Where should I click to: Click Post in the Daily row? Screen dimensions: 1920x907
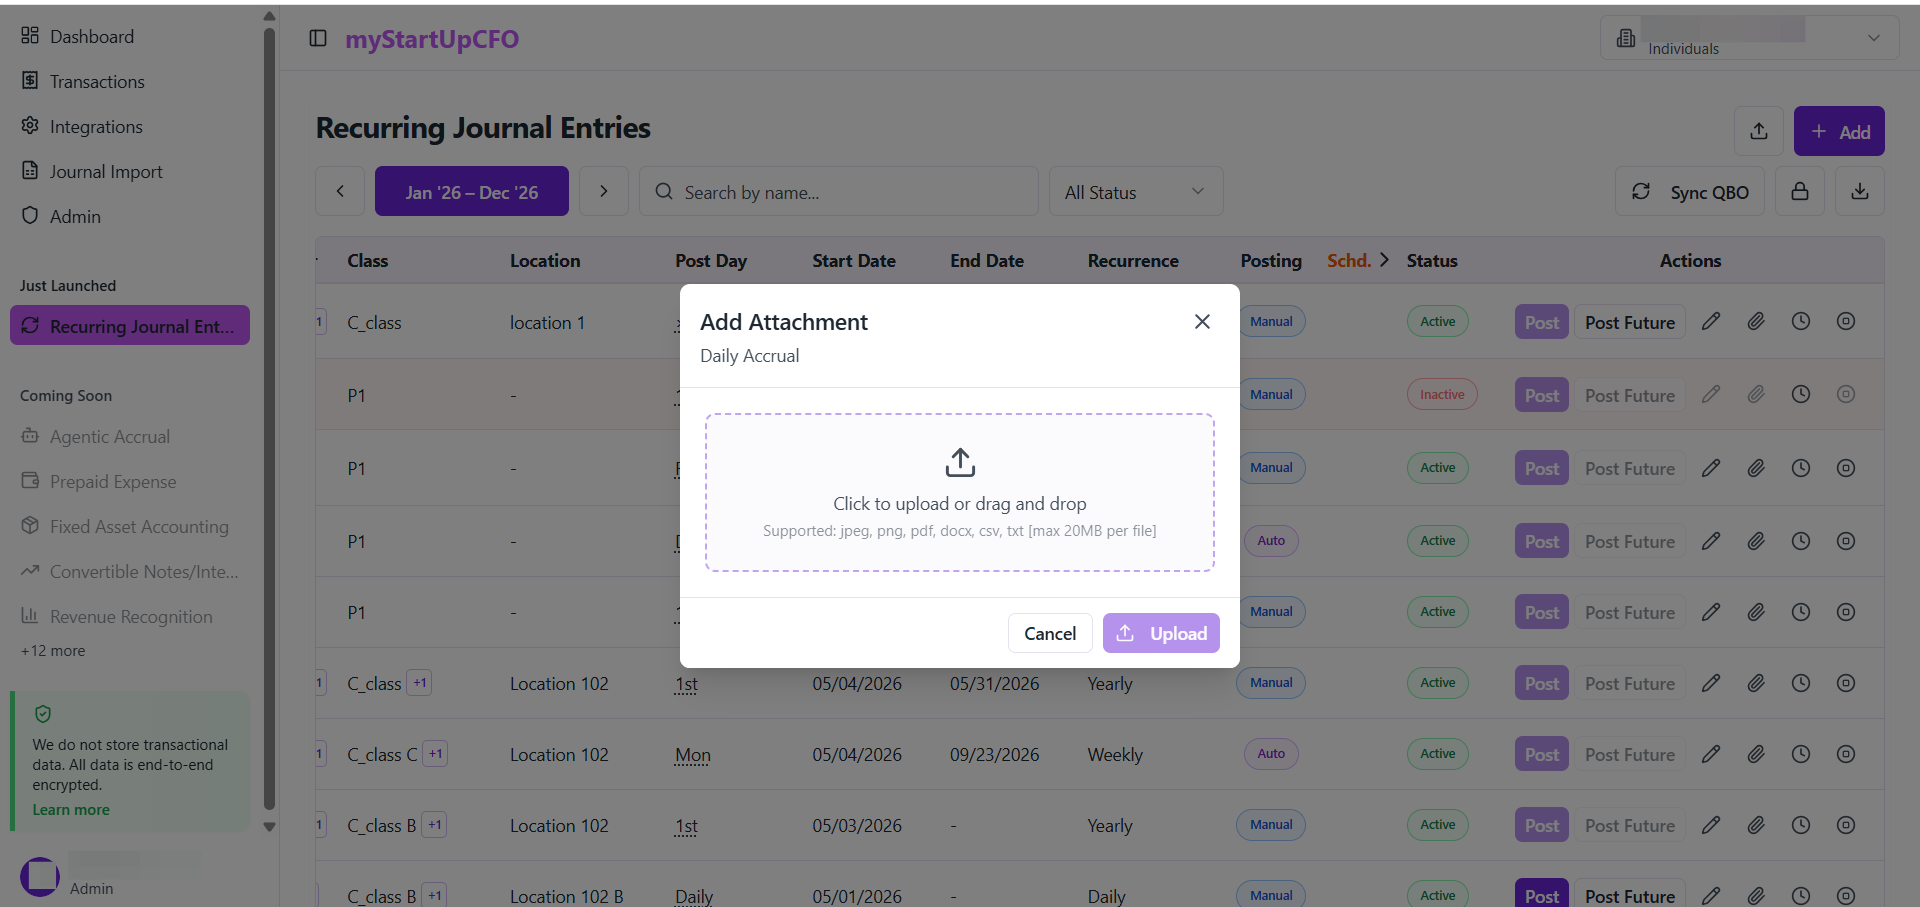[1542, 896]
